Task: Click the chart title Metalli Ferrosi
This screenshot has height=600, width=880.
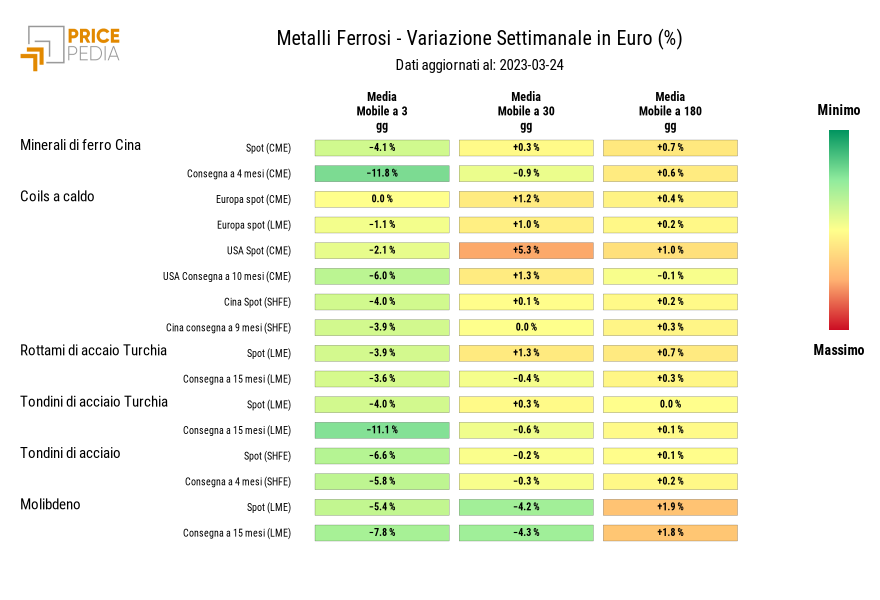Action: tap(479, 39)
